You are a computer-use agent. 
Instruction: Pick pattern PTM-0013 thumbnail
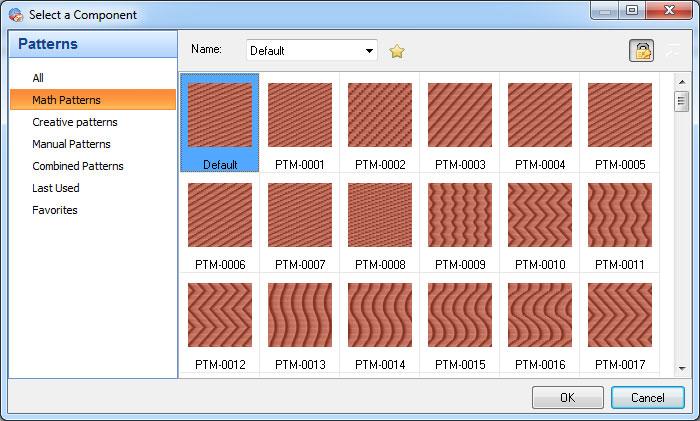(x=300, y=315)
